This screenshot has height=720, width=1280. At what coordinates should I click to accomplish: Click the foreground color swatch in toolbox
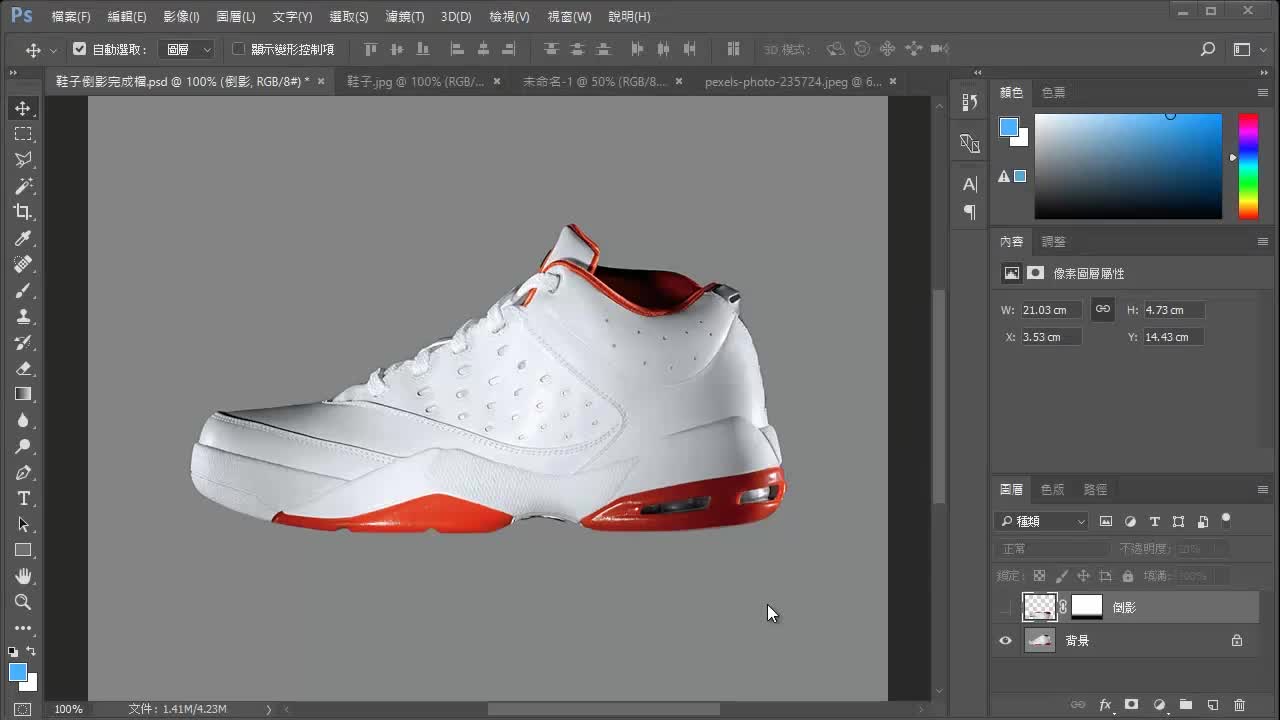click(x=18, y=672)
